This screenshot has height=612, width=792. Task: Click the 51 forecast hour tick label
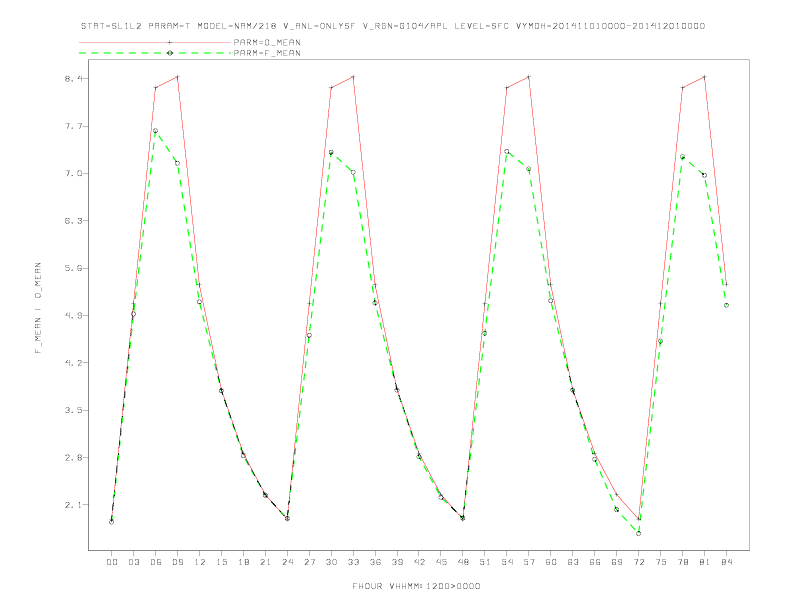[485, 562]
